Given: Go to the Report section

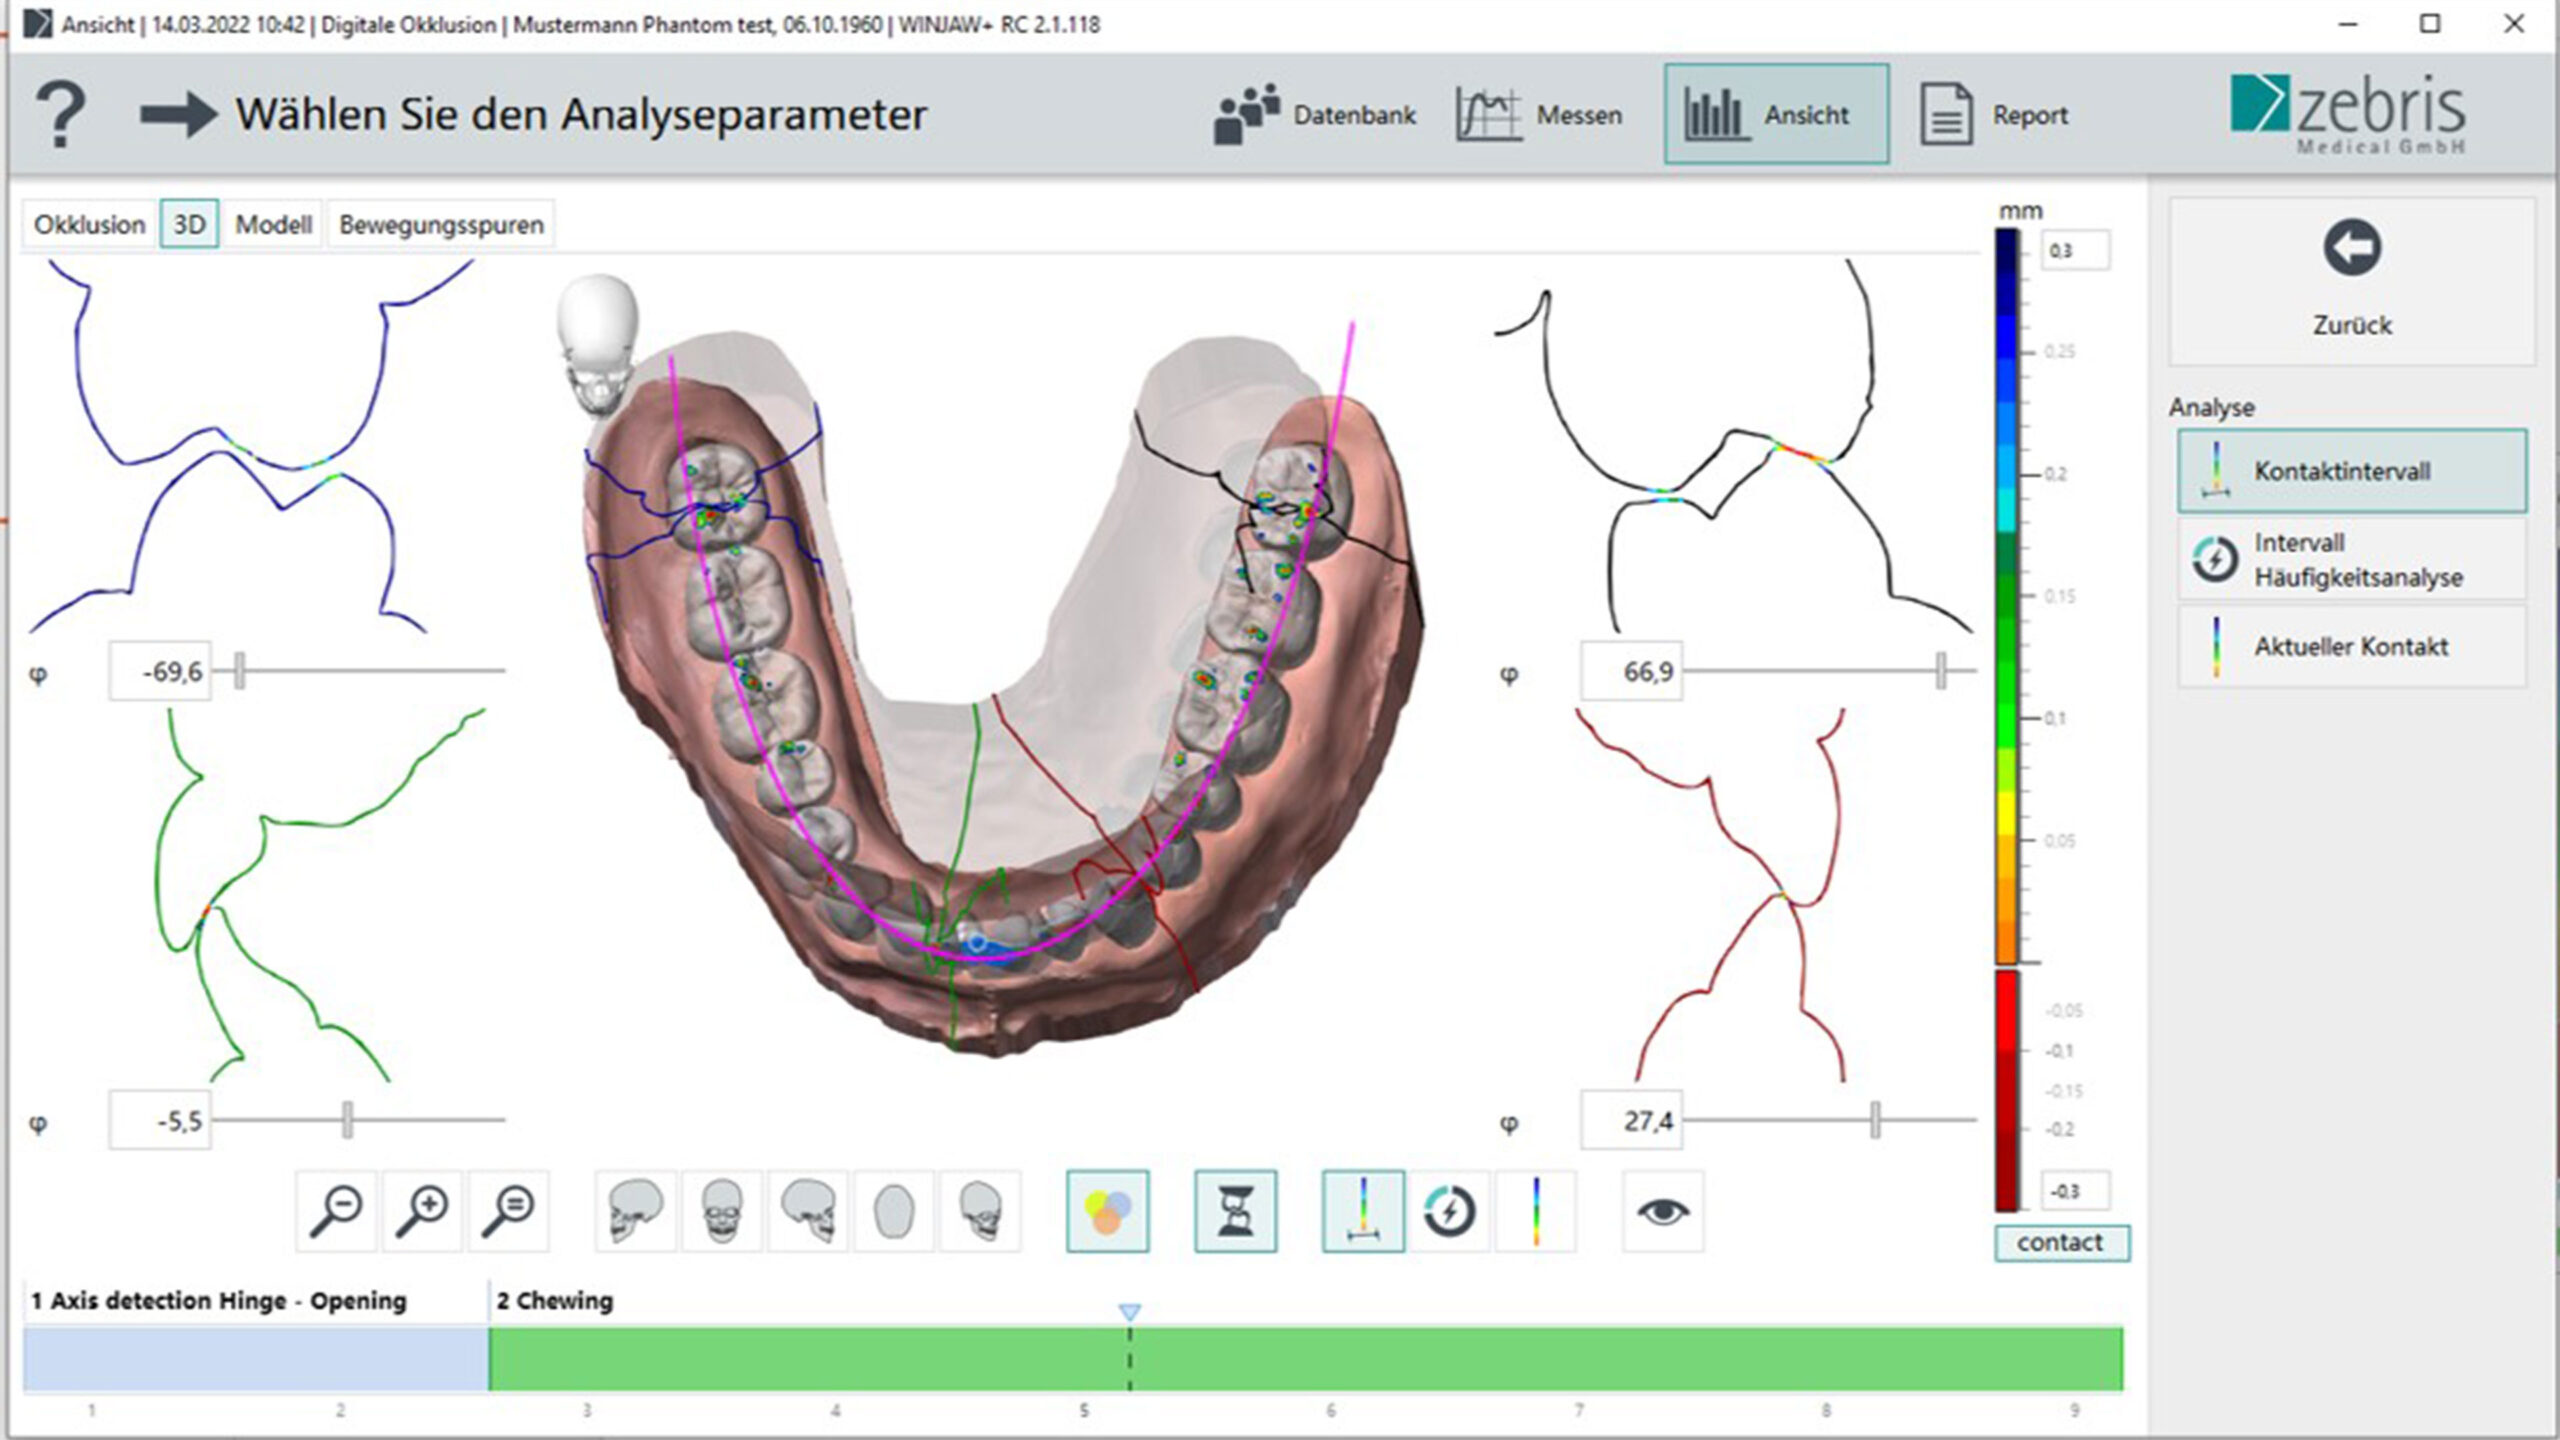Looking at the screenshot, I should (x=1994, y=115).
